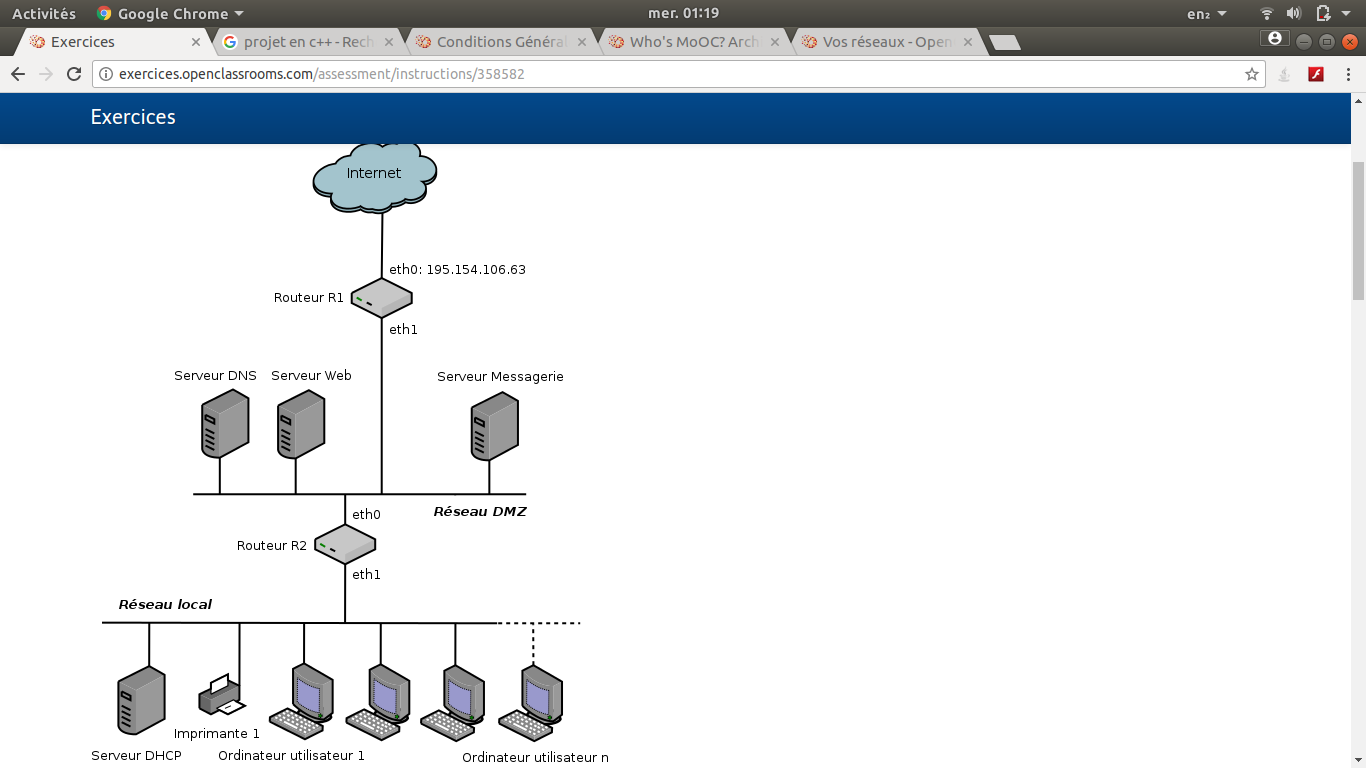Bookmark this page with the star icon
Viewport: 1366px width, 768px height.
click(x=1251, y=74)
